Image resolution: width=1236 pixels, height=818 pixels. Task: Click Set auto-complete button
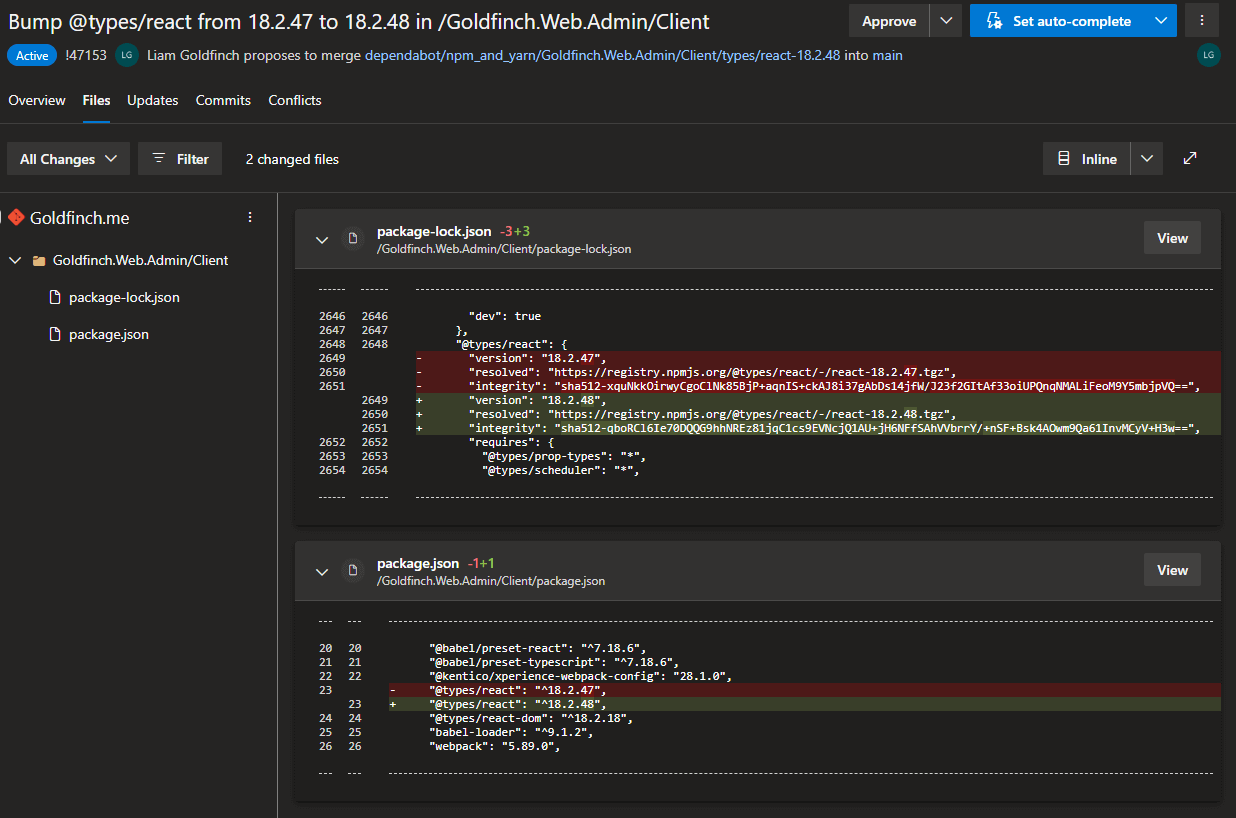[x=1057, y=21]
